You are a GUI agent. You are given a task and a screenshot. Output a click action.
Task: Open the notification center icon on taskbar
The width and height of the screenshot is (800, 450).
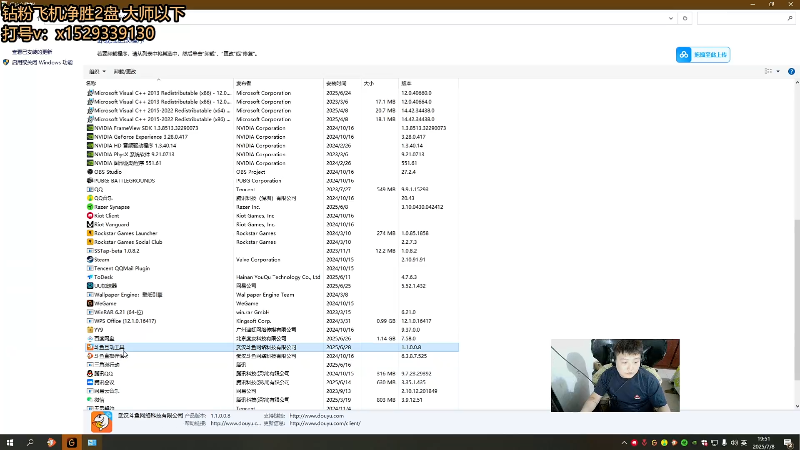point(788,442)
